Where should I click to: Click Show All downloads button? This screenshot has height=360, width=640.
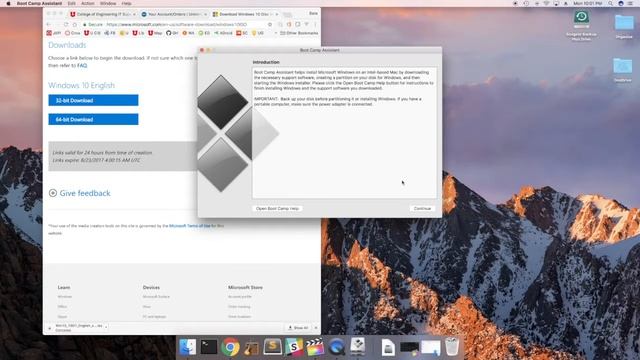[x=298, y=328]
